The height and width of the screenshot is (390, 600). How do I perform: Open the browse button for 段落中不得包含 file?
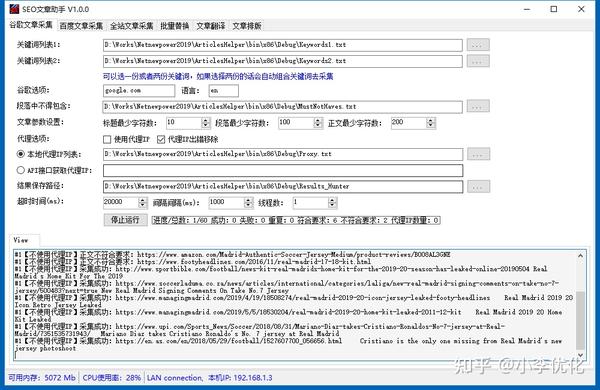(478, 107)
